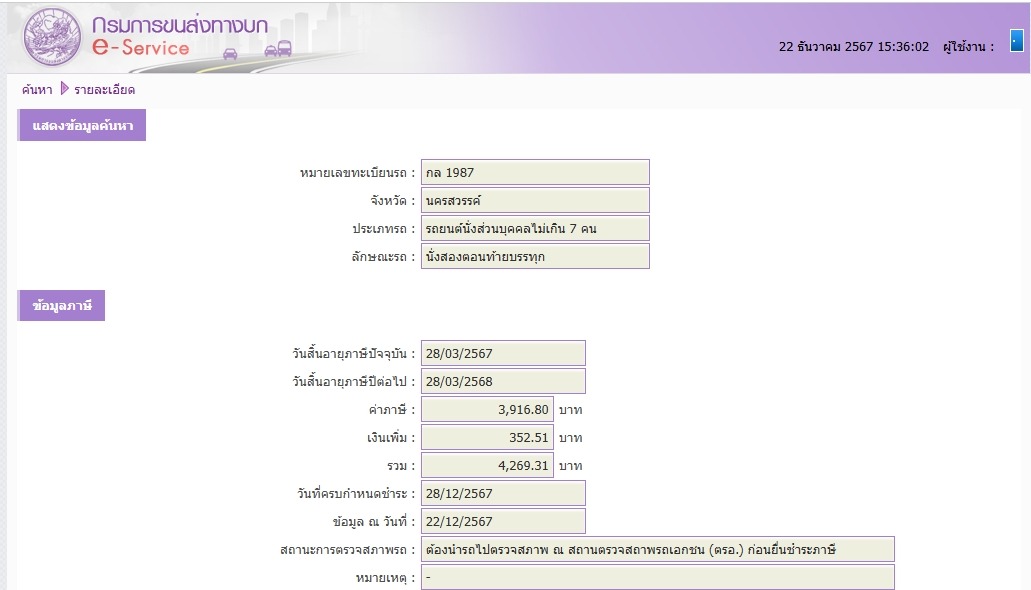Click the blue user icon in header
The height and width of the screenshot is (590, 1031).
coord(1017,41)
